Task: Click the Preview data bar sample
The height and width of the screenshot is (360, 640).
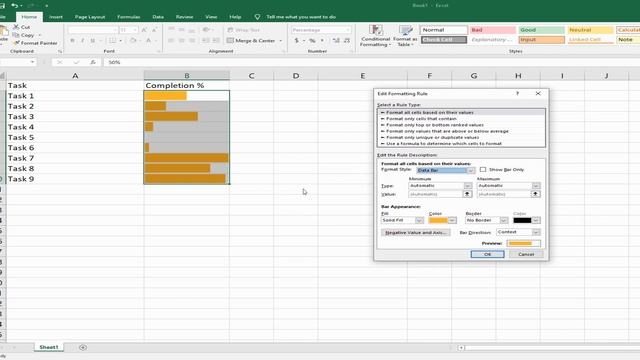Action: [x=523, y=243]
